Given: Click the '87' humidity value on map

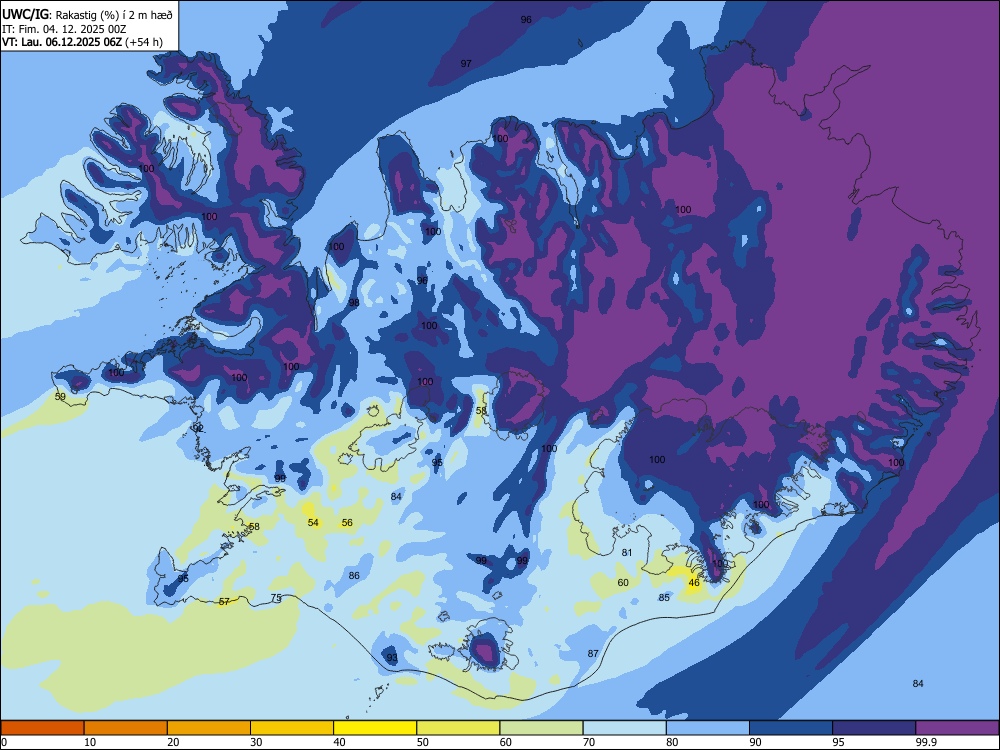Looking at the screenshot, I should [593, 653].
